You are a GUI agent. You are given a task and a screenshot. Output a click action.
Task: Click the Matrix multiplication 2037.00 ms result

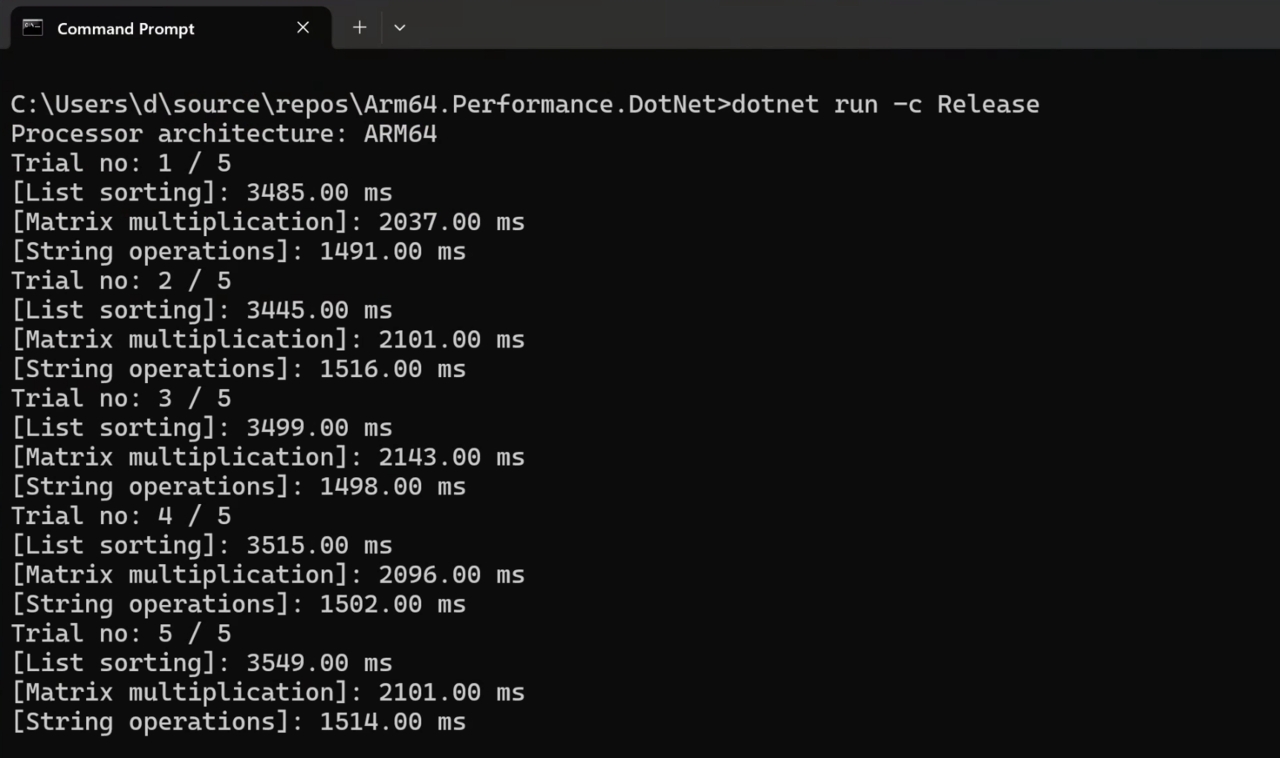[268, 221]
